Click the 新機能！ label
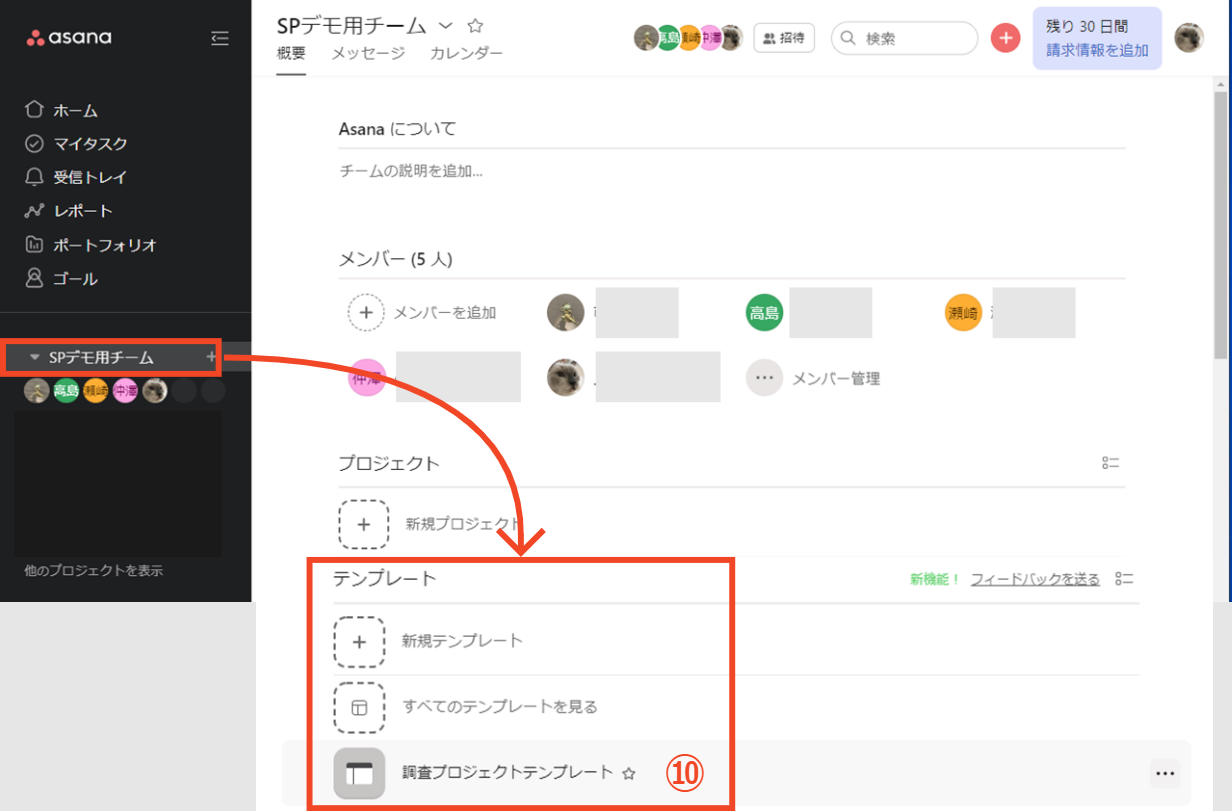Image resolution: width=1232 pixels, height=811 pixels. coord(935,579)
